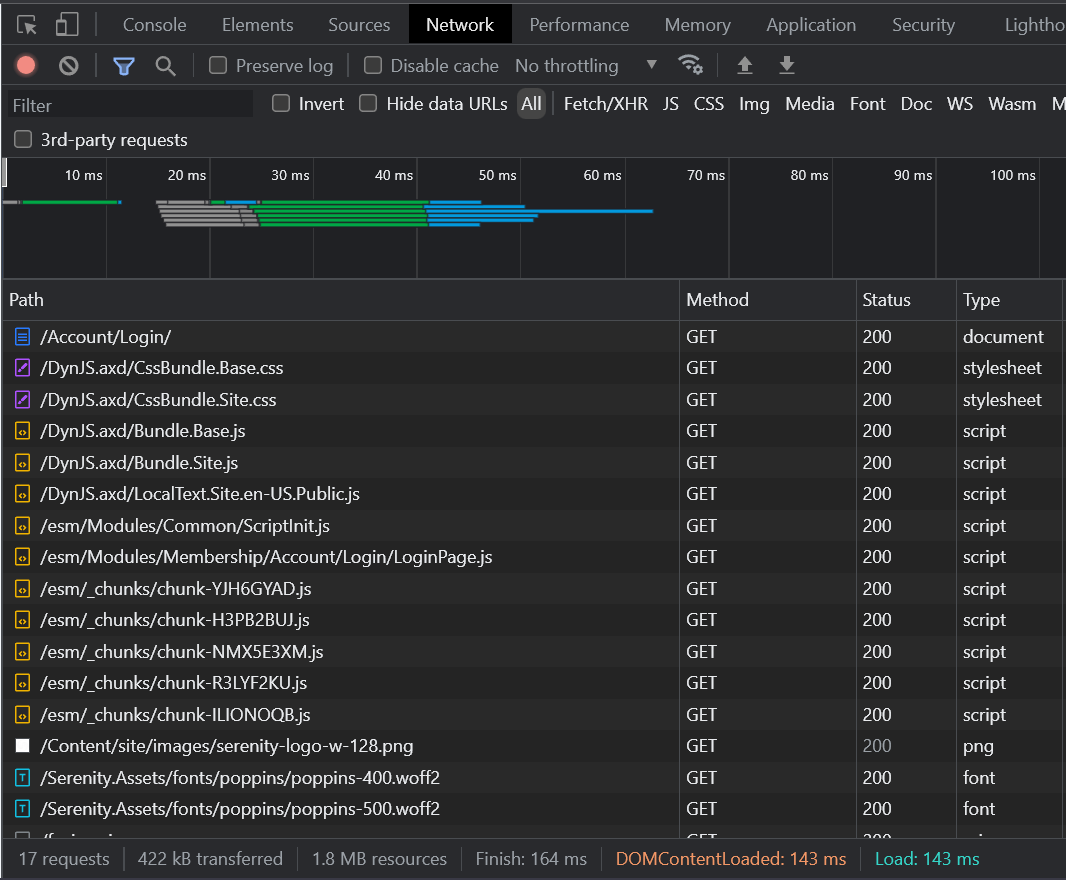Screen dimensions: 1066x880
Task: Enable the Preserve log checkbox
Action: click(x=218, y=66)
